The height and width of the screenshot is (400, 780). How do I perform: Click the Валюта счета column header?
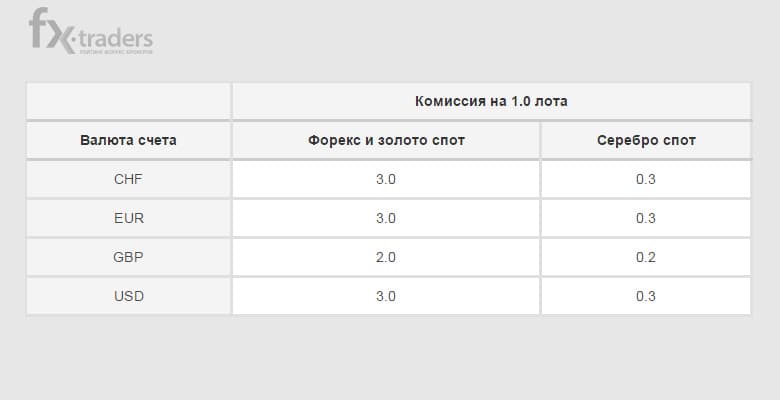(128, 140)
